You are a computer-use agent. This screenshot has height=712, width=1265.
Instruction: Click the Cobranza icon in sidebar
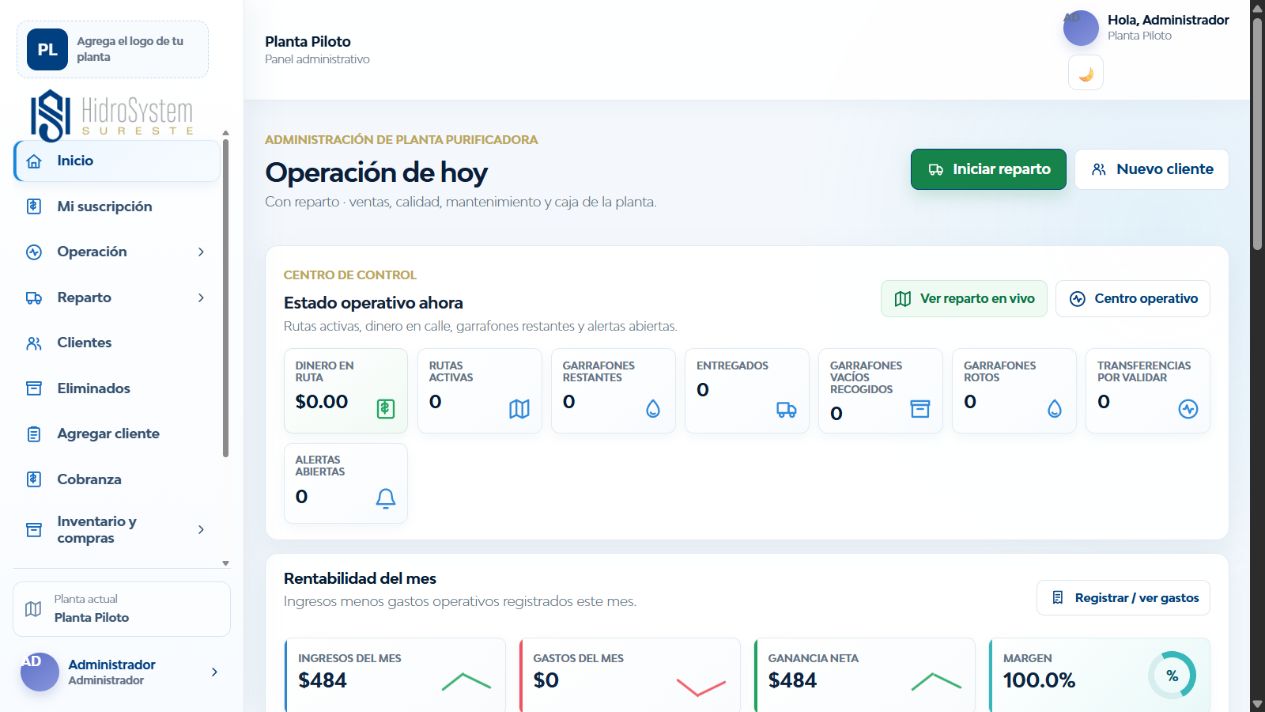tap(34, 479)
